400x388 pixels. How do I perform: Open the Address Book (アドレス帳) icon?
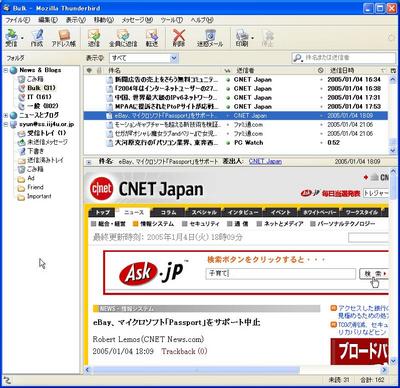(63, 37)
